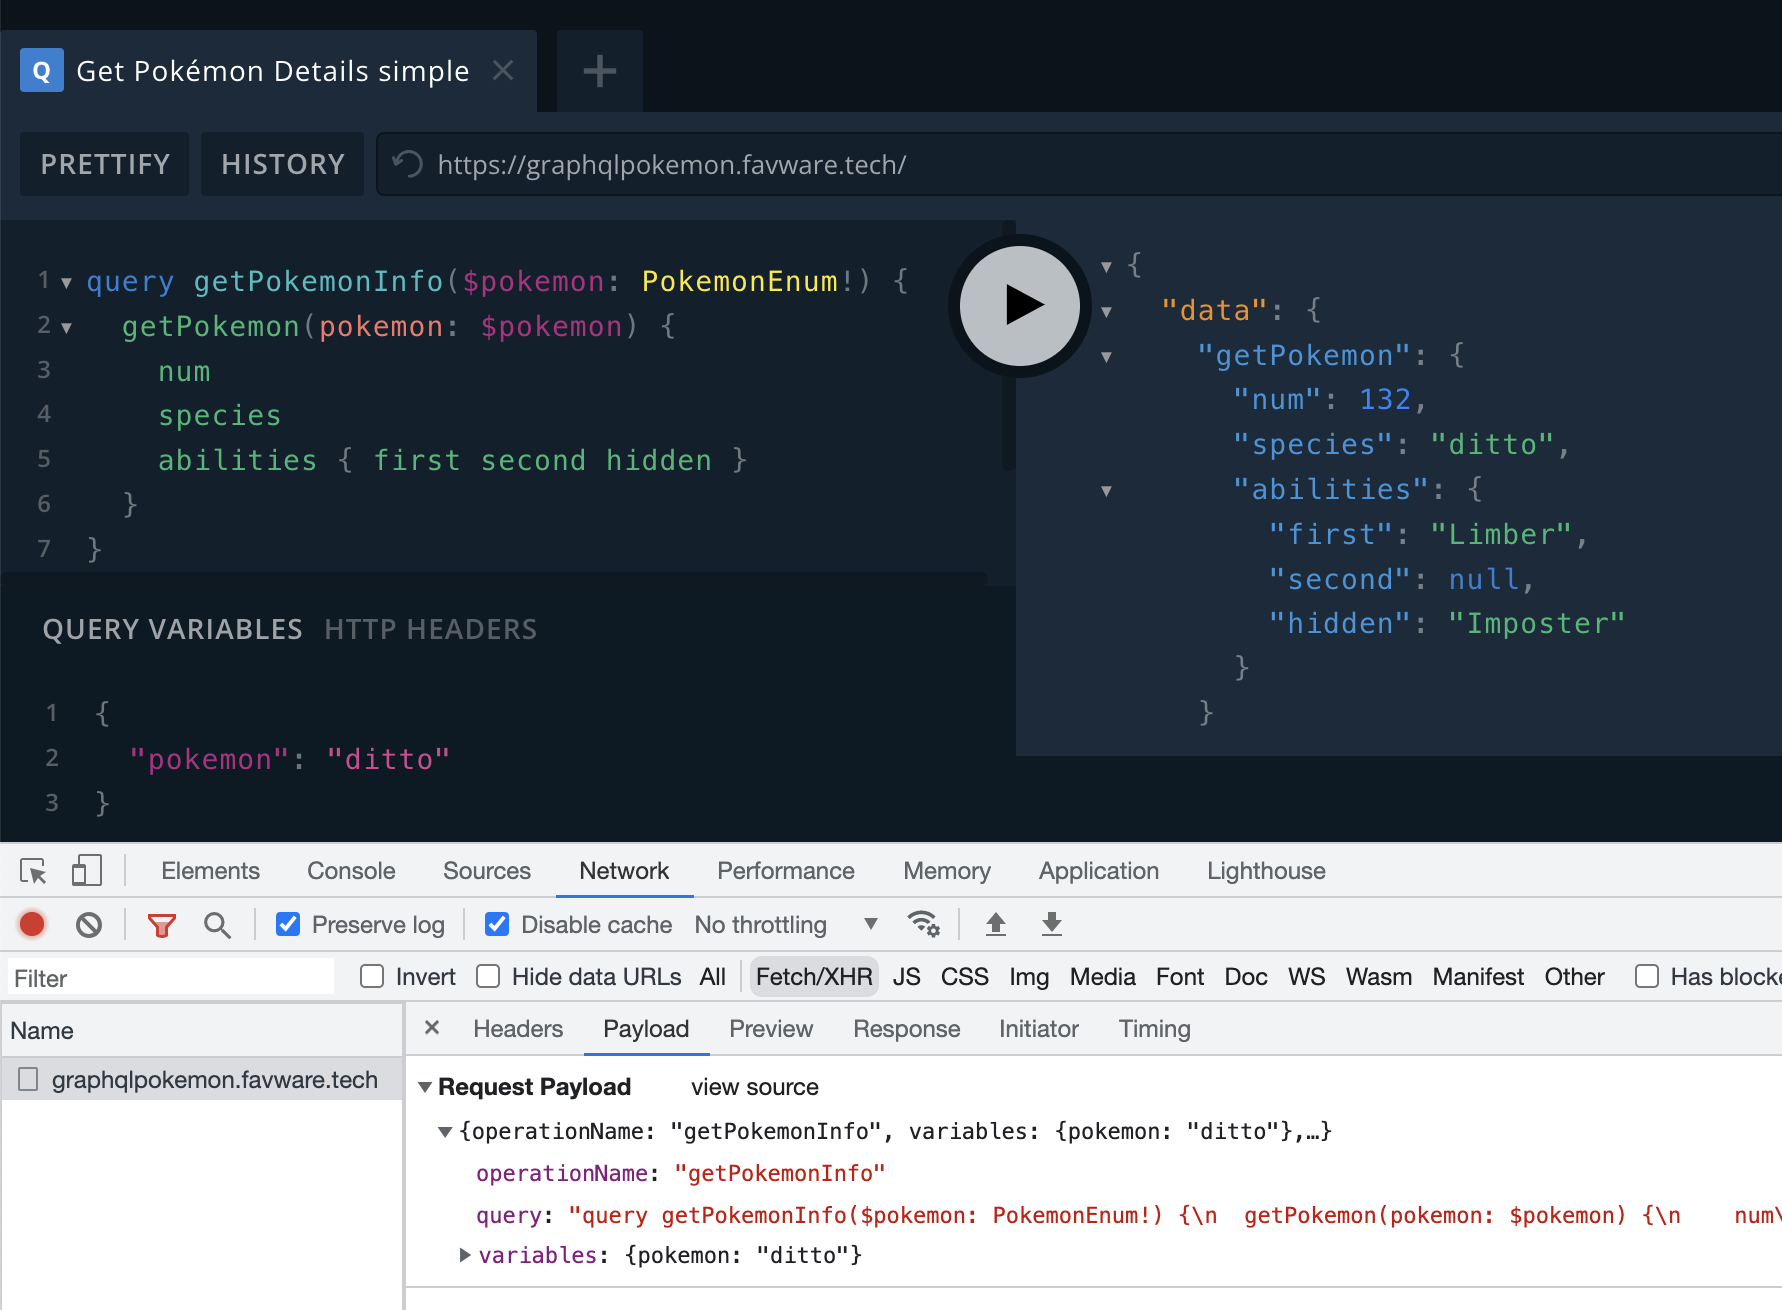Open network conditions wifi settings icon
Viewport: 1782px width, 1310px height.
[923, 924]
